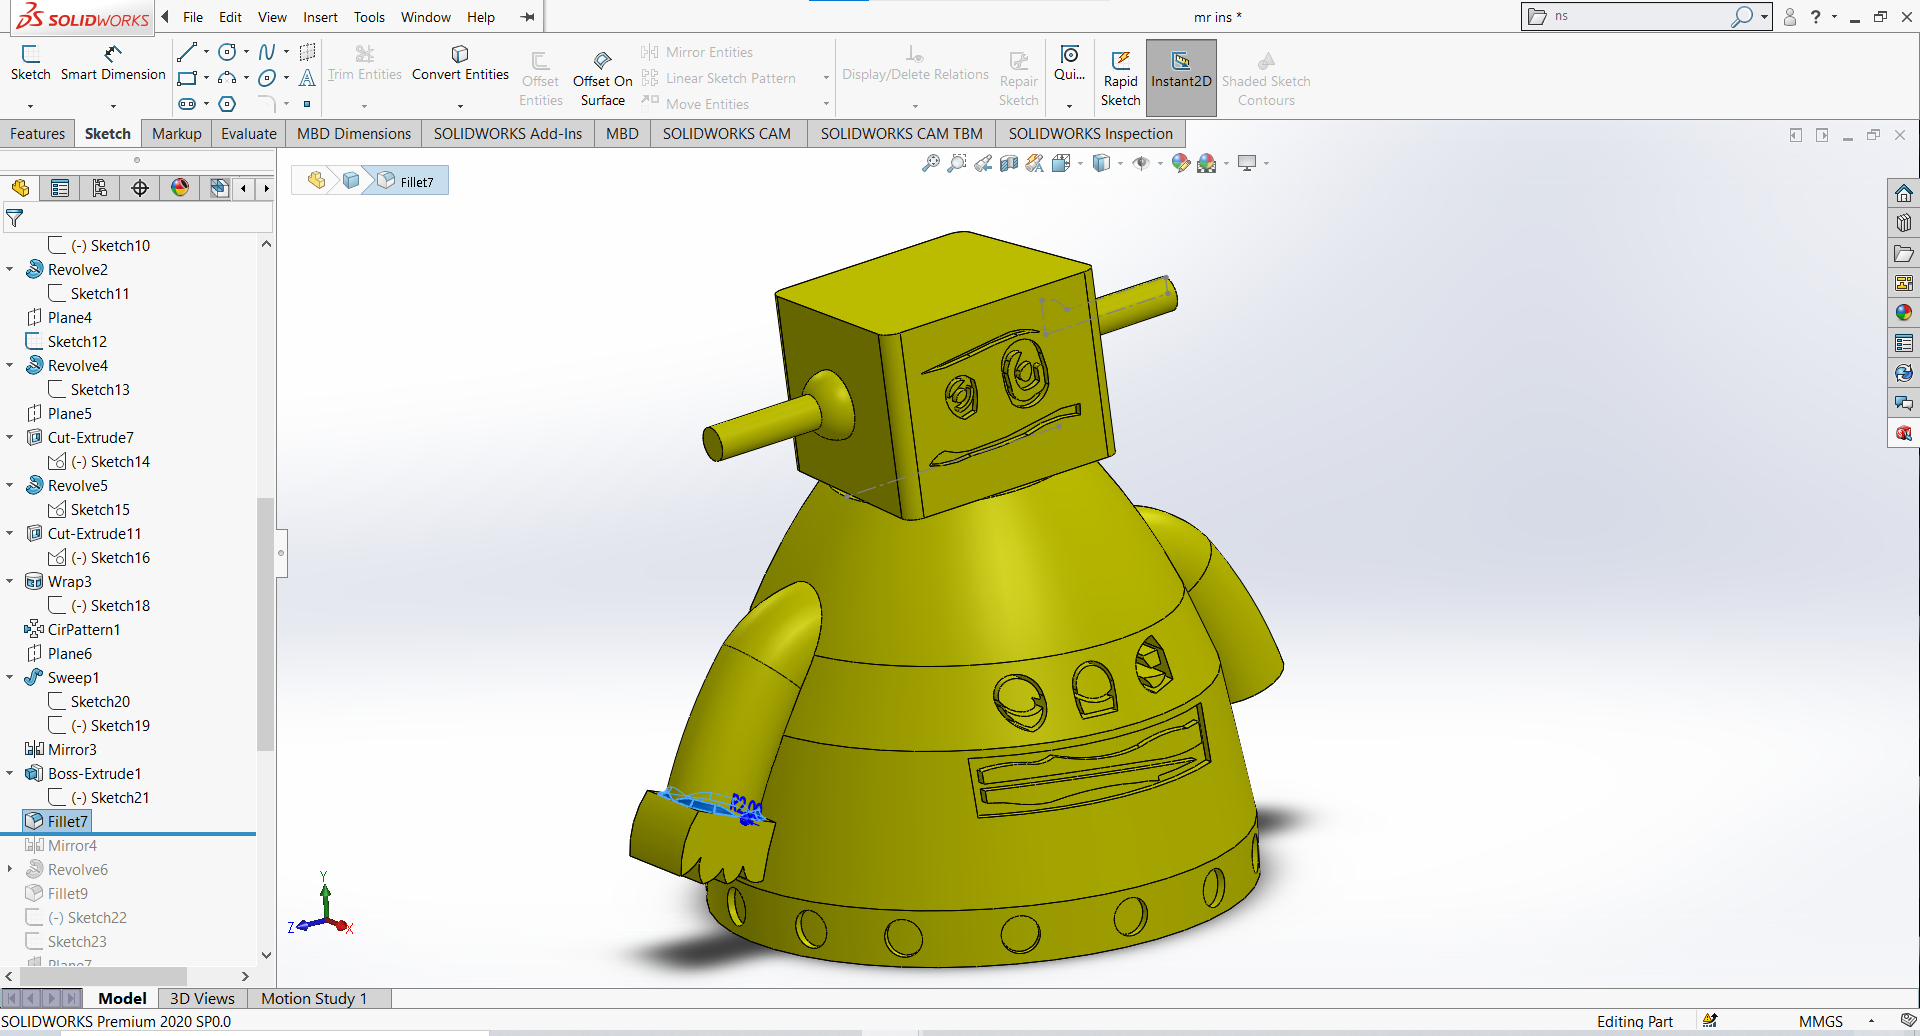This screenshot has height=1036, width=1920.
Task: Open the Insert menu
Action: point(320,17)
